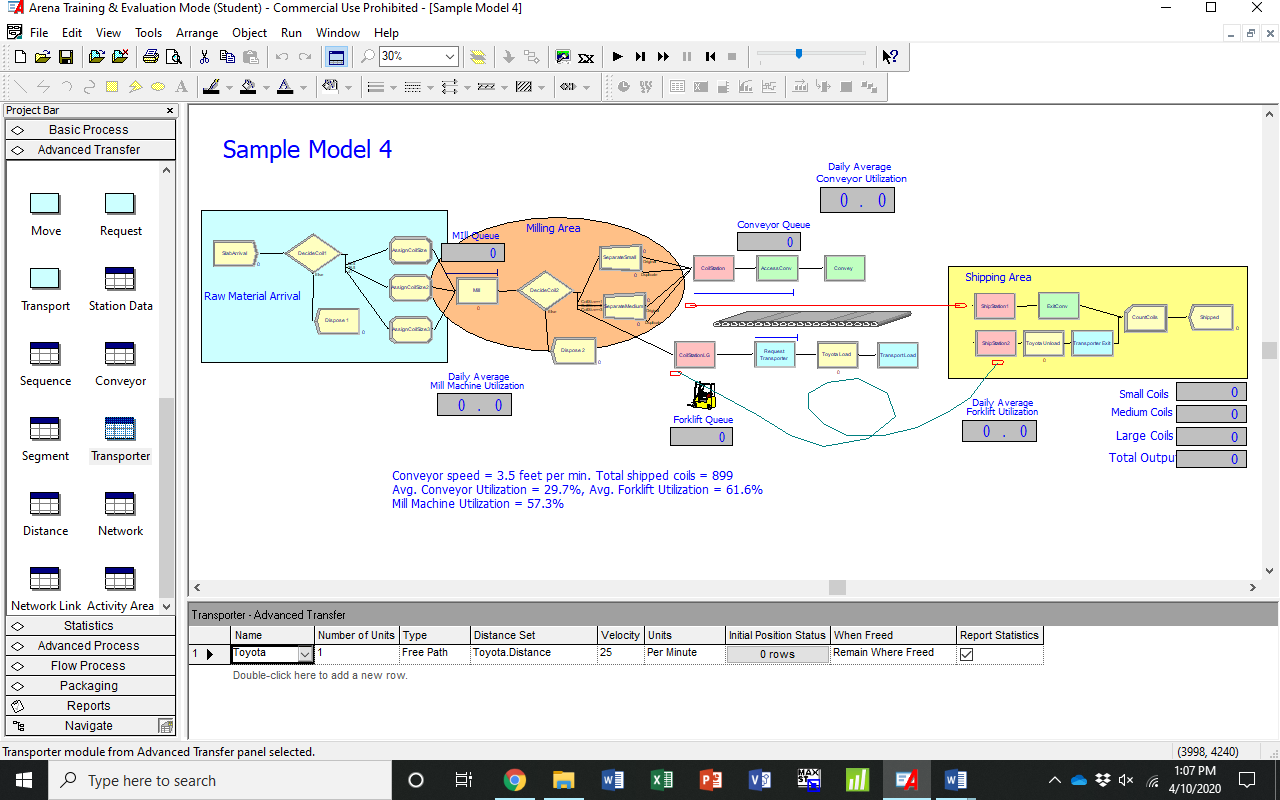
Task: Open Chrome from the Windows taskbar
Action: (515, 780)
